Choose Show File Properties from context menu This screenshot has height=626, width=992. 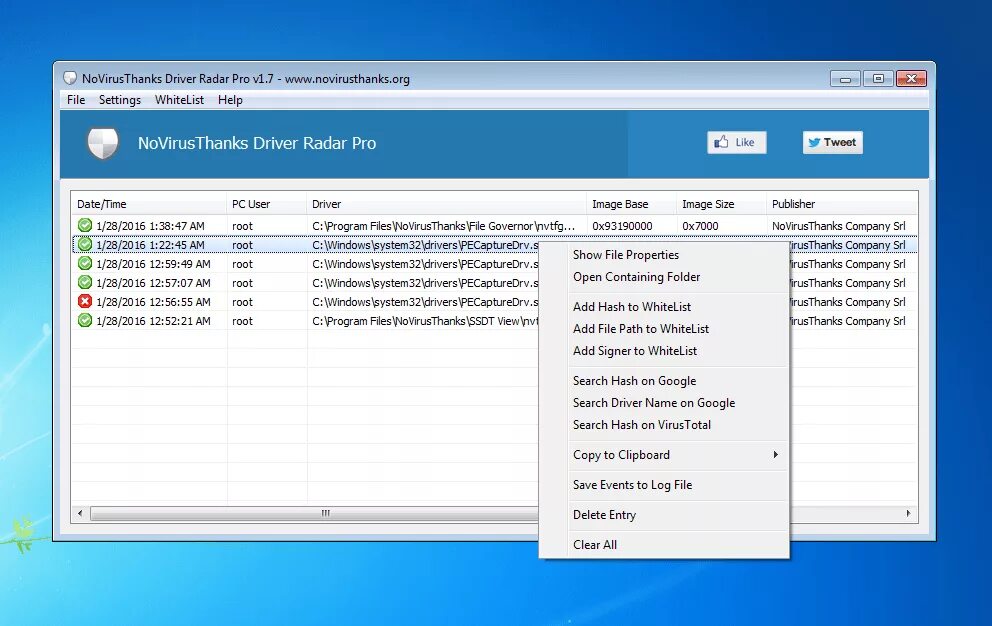(664, 254)
